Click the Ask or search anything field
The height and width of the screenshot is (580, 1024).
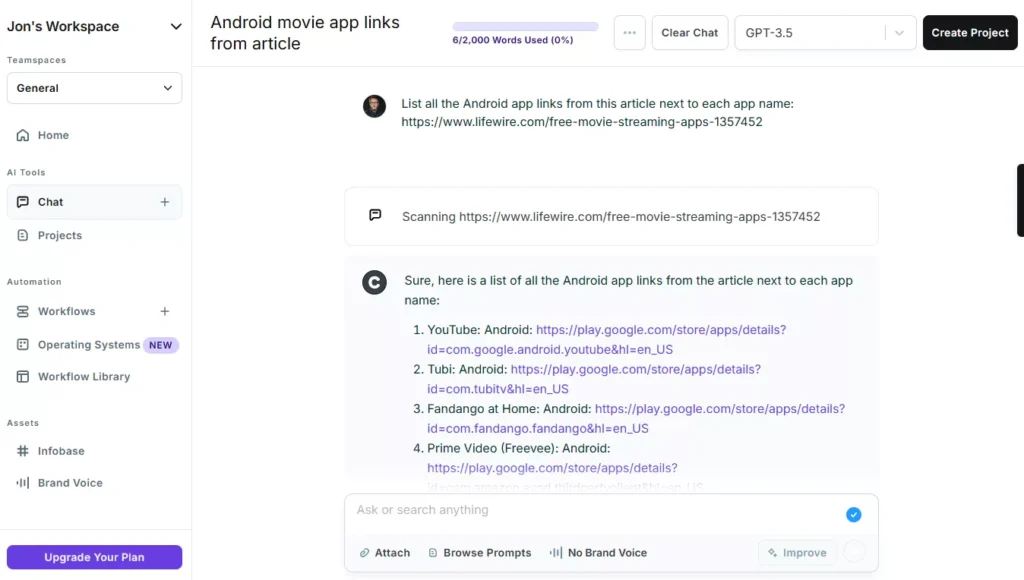click(590, 511)
